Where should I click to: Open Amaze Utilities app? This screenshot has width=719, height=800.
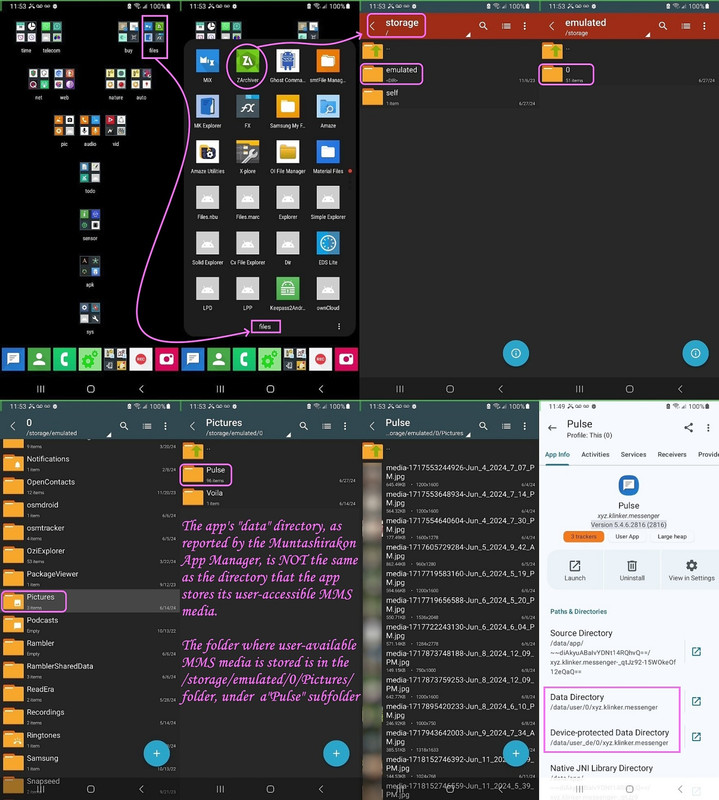pyautogui.click(x=207, y=153)
